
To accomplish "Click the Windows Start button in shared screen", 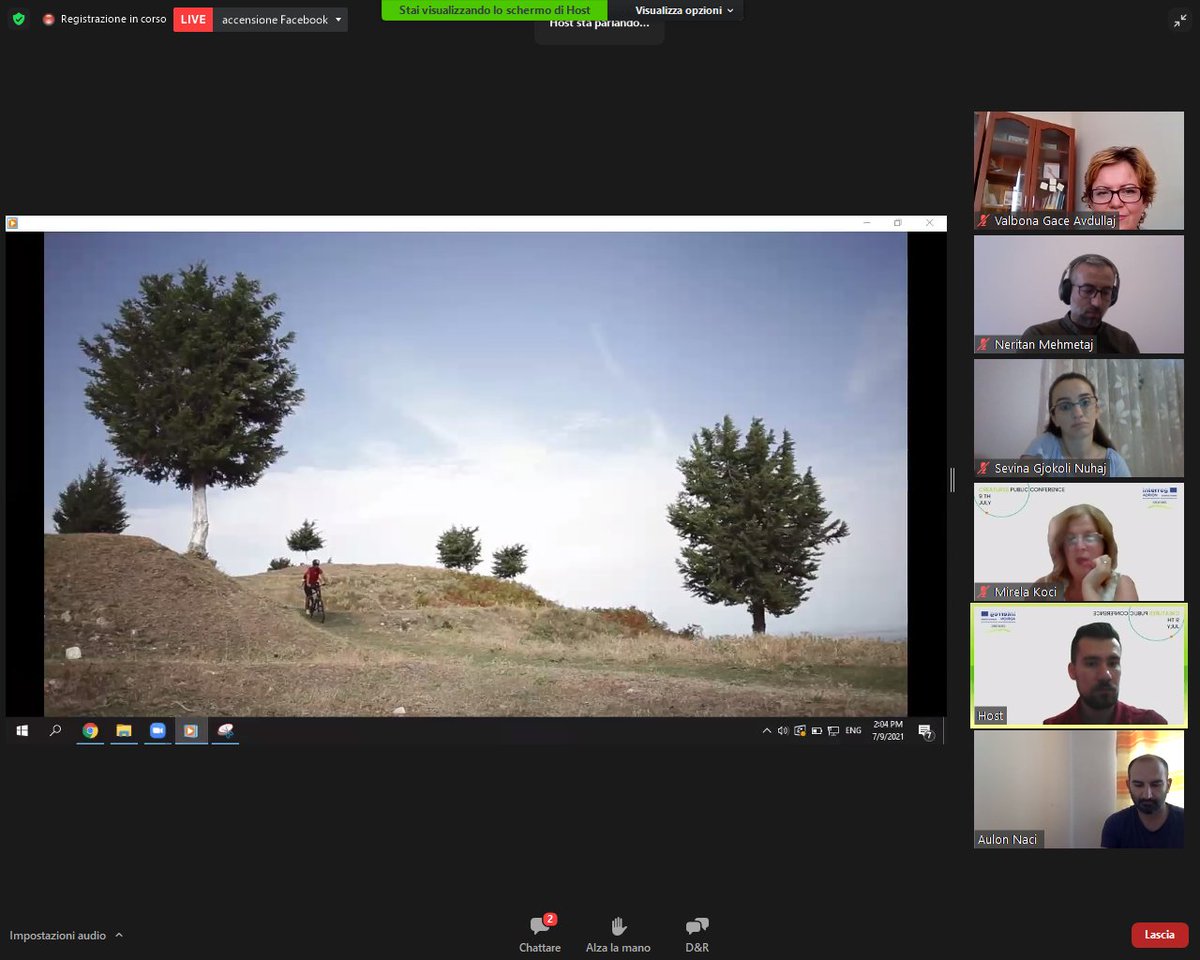I will point(22,731).
